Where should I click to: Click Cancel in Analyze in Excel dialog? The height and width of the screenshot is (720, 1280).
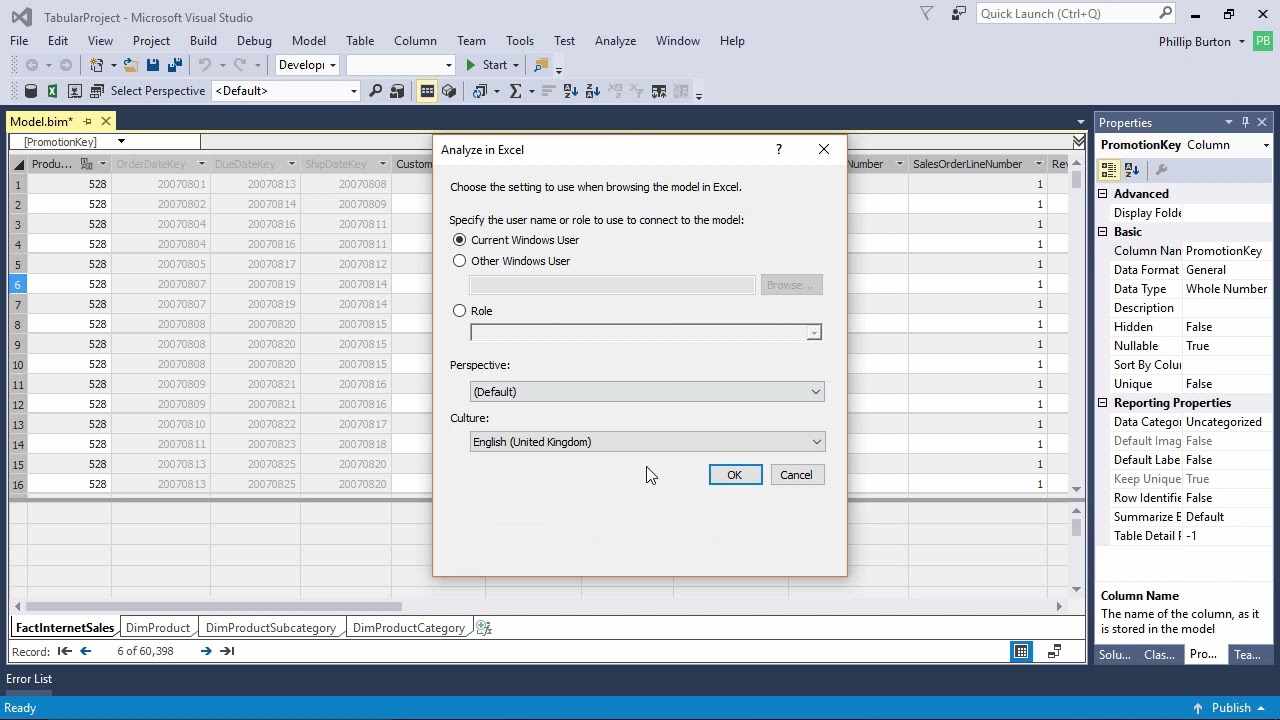pos(796,475)
